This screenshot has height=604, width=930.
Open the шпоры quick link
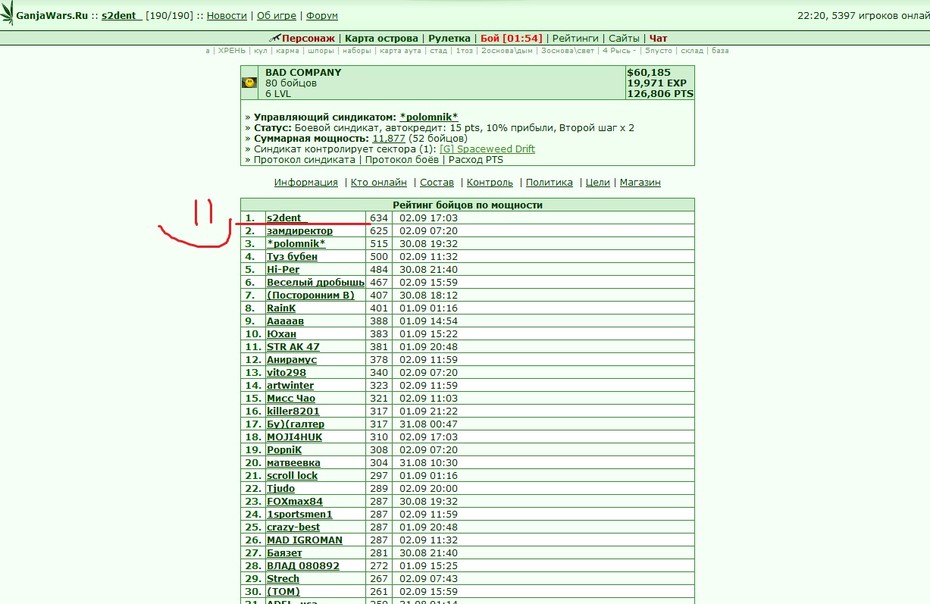(x=321, y=51)
